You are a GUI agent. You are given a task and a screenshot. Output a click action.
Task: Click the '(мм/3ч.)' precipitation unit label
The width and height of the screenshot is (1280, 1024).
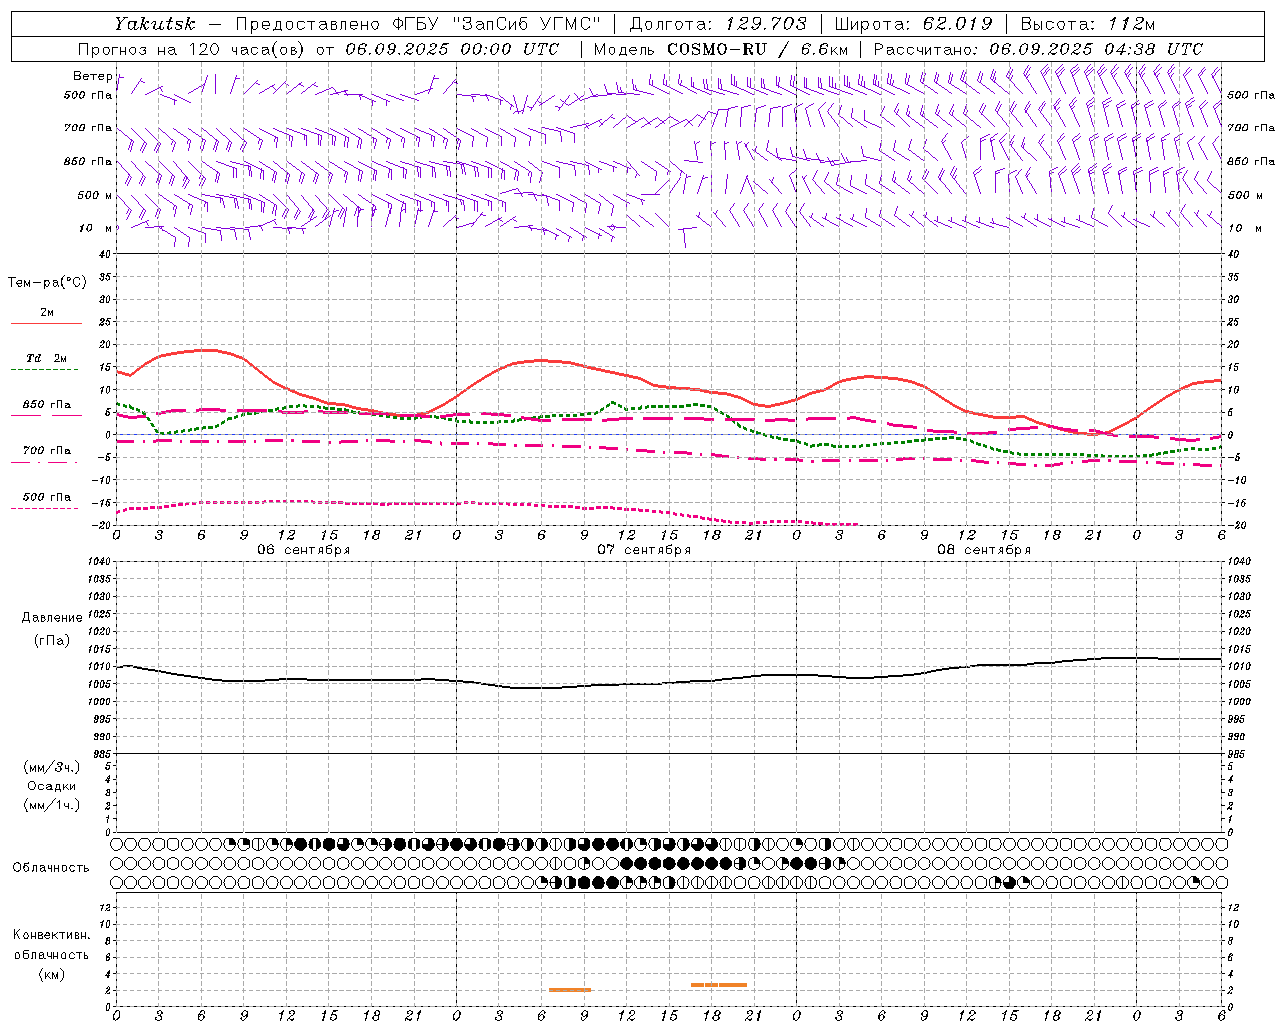[x=52, y=767]
